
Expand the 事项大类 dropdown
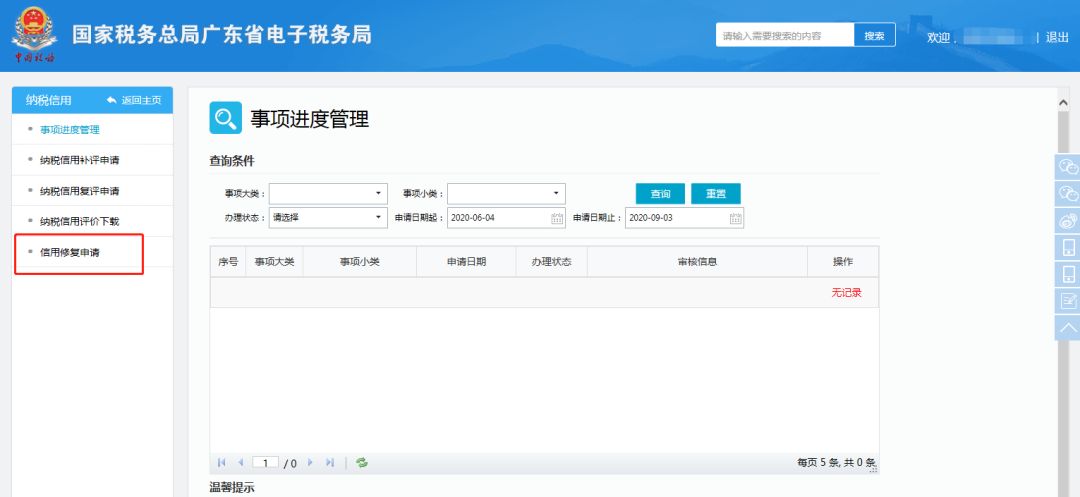378,193
